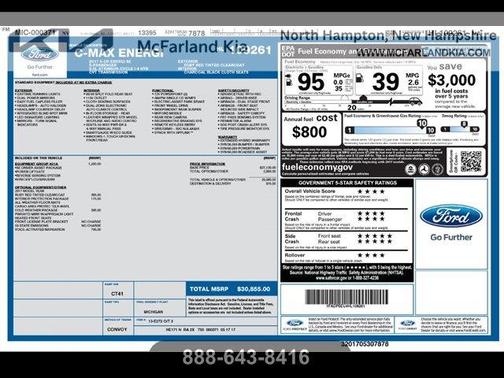Click the Standard Equipment Included header
The image size is (504, 378).
tap(63, 82)
